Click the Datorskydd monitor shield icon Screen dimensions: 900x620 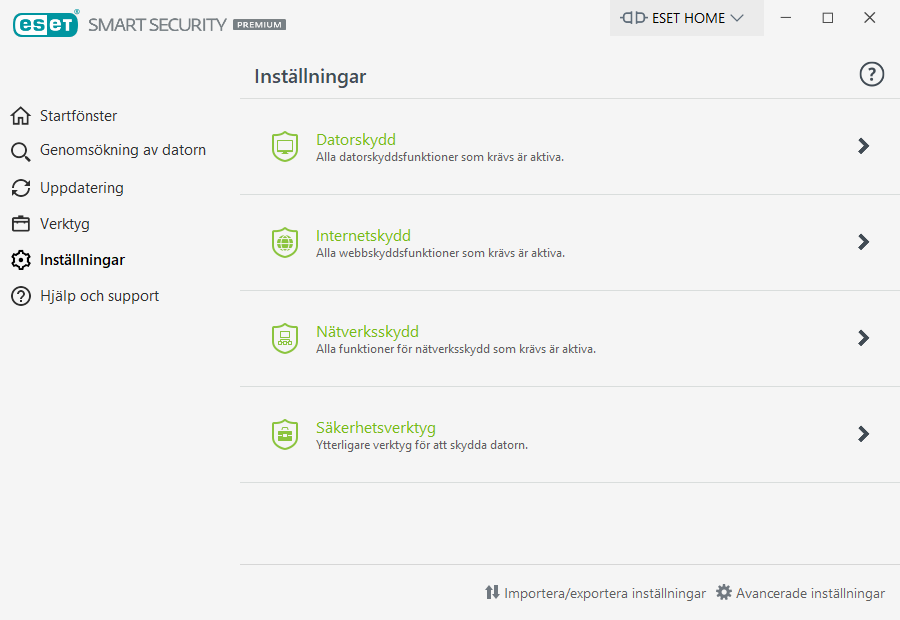[x=285, y=146]
